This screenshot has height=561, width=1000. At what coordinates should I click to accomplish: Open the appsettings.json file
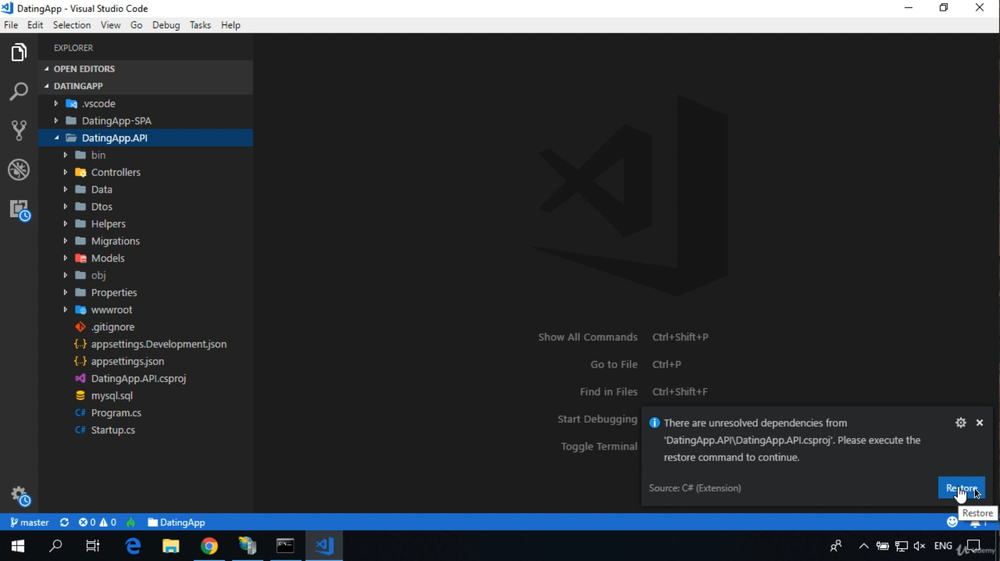click(x=145, y=361)
